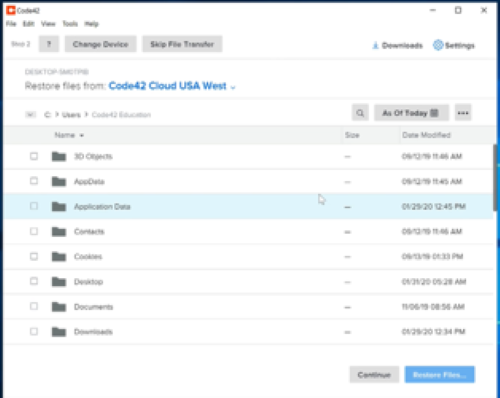Check the Contacts checkbox

pos(34,231)
